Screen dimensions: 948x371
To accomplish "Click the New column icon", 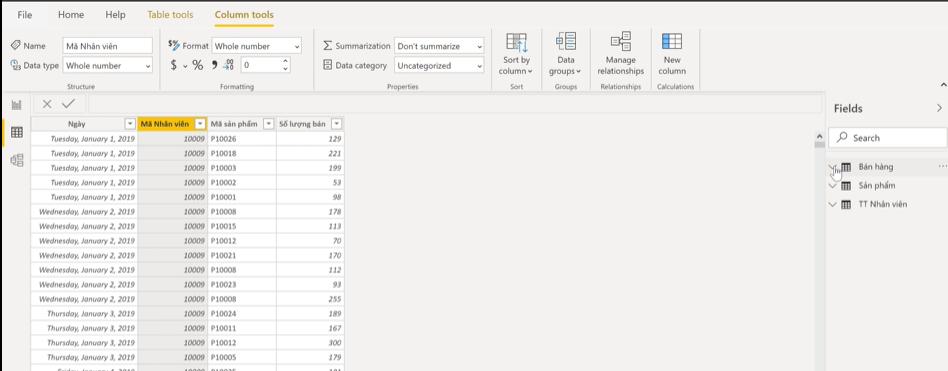I will (x=672, y=42).
